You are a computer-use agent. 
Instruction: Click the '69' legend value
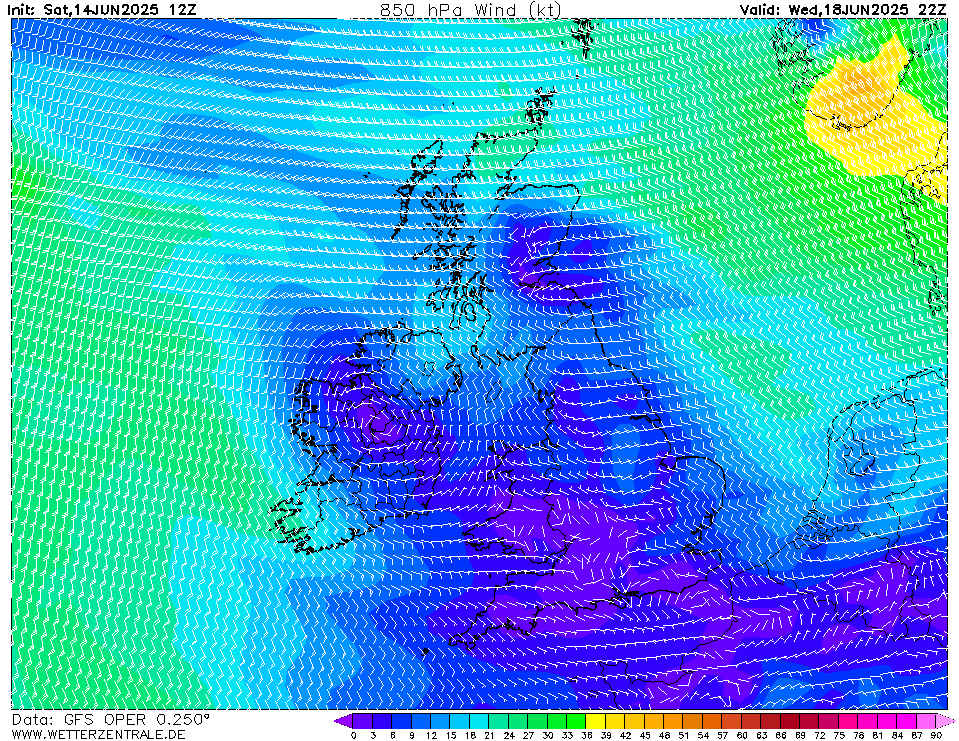tap(799, 735)
